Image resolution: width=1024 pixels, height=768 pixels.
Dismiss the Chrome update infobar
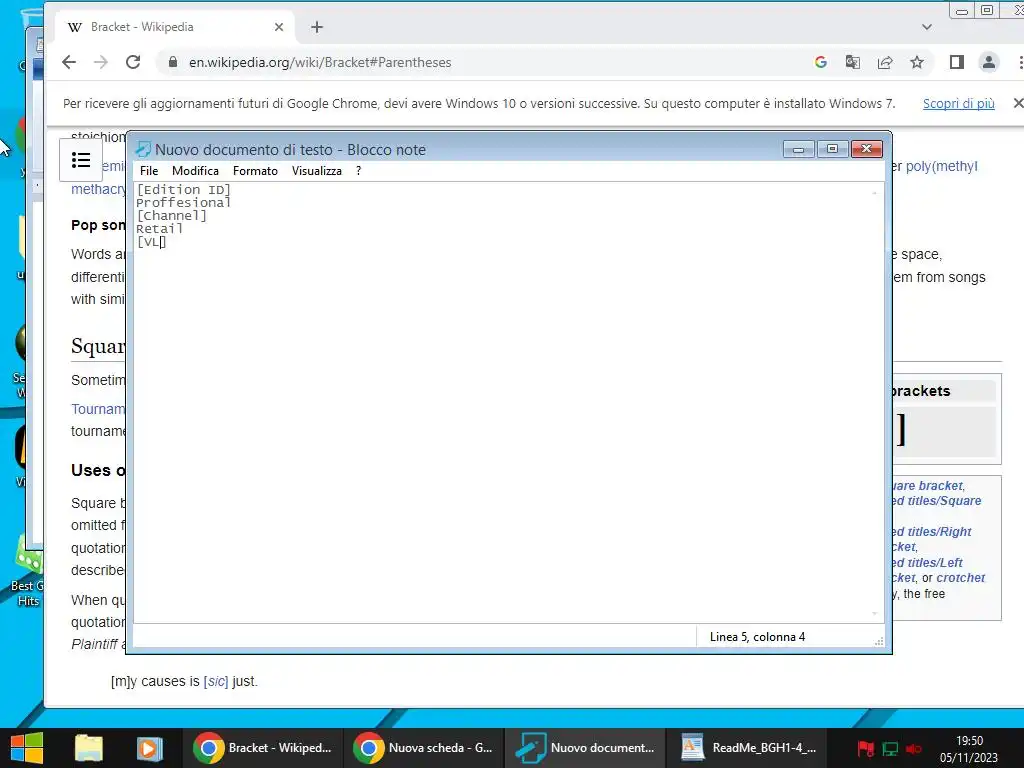[x=1017, y=103]
